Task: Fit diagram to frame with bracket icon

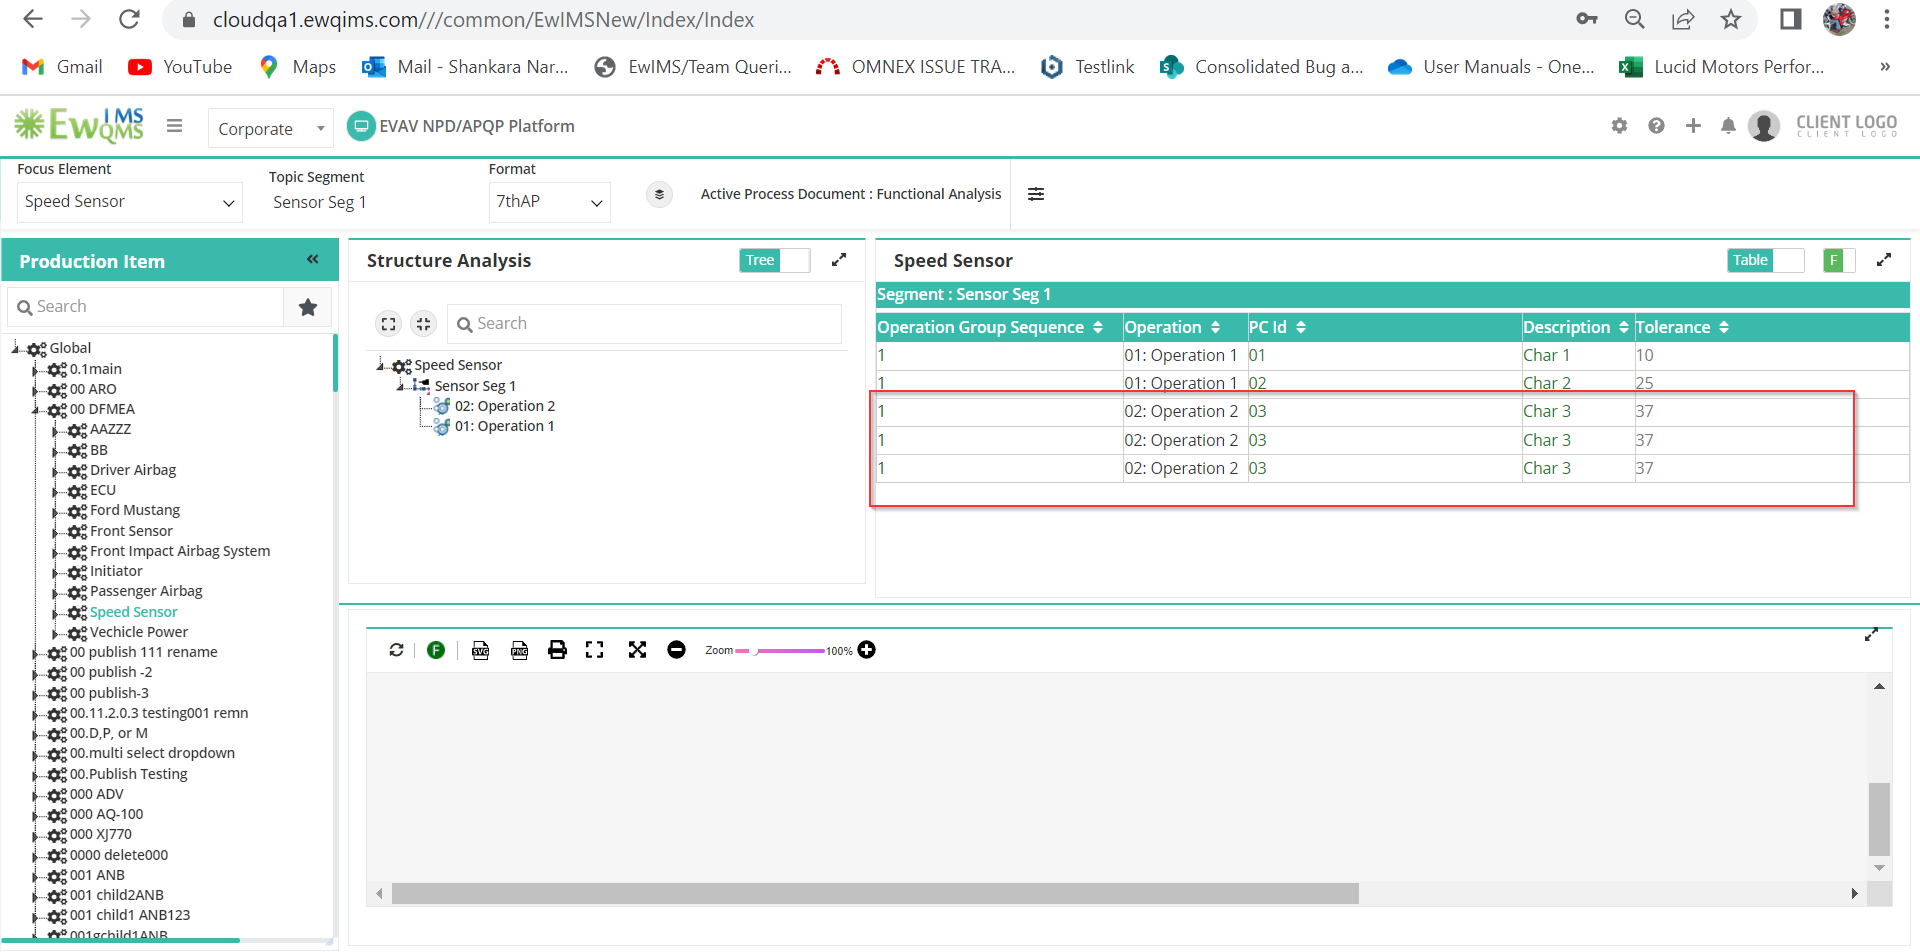Action: click(x=595, y=650)
